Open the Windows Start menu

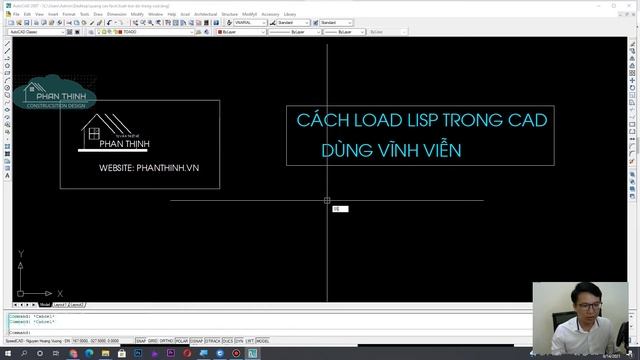coord(8,353)
